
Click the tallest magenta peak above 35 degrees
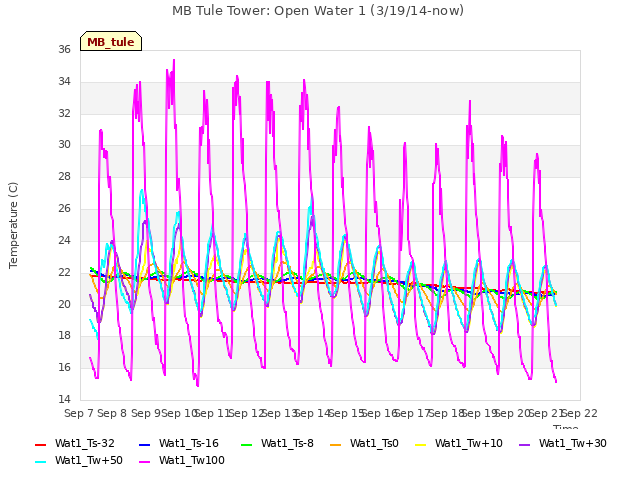pyautogui.click(x=174, y=61)
